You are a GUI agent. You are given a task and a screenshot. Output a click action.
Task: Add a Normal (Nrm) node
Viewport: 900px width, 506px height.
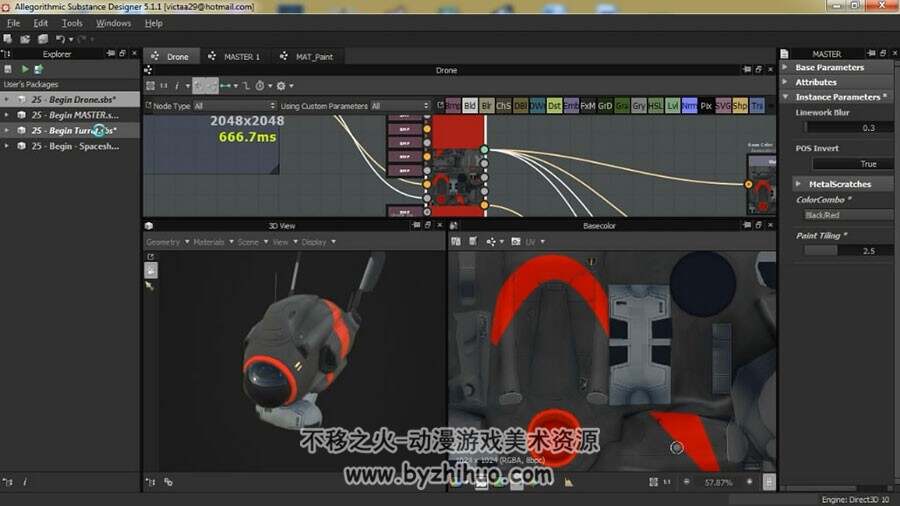coord(689,106)
